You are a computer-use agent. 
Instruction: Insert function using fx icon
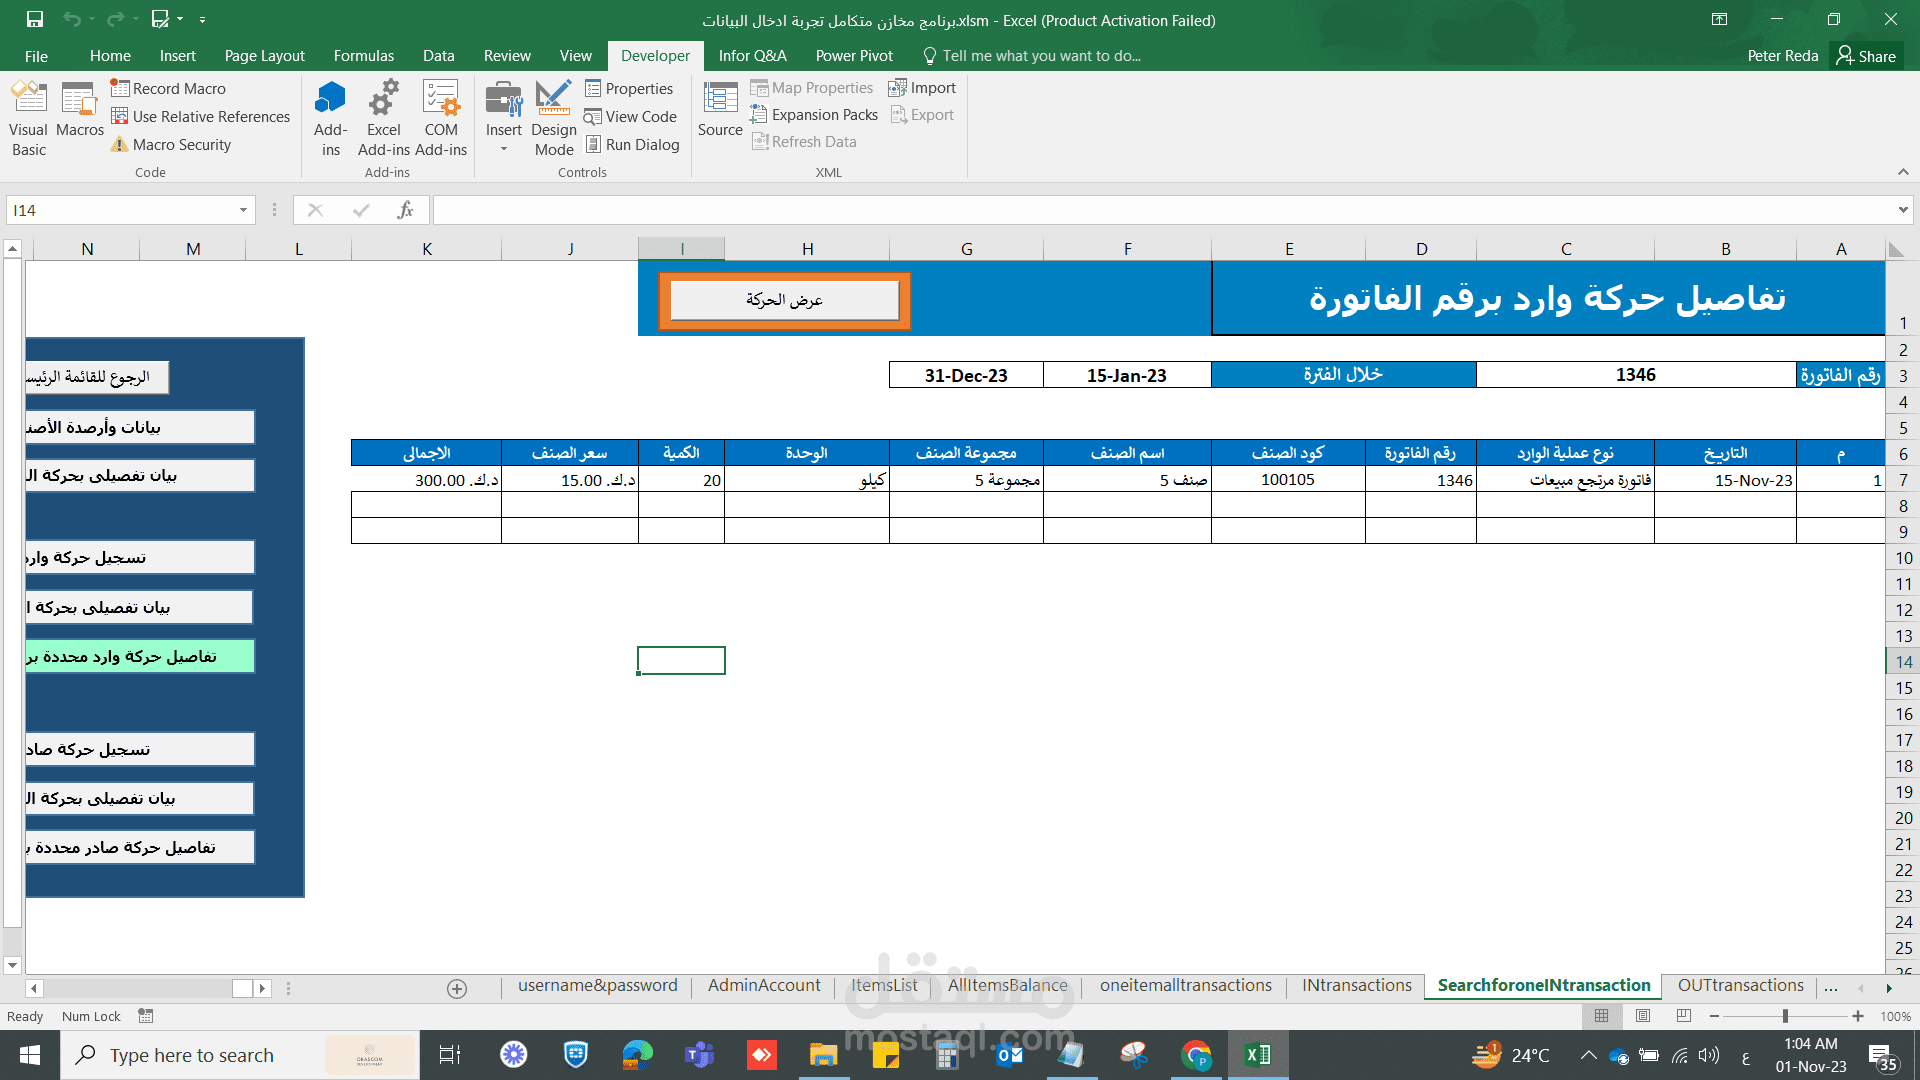405,210
